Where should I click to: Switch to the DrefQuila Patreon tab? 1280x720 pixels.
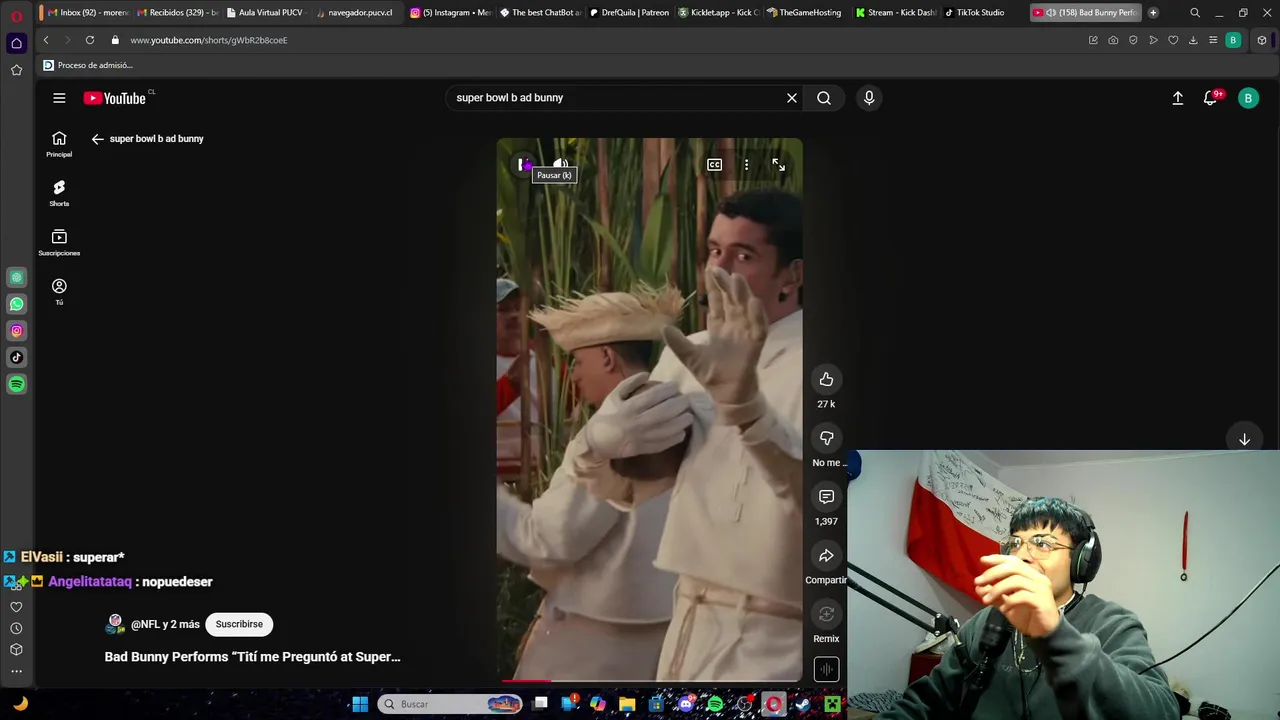coord(629,13)
